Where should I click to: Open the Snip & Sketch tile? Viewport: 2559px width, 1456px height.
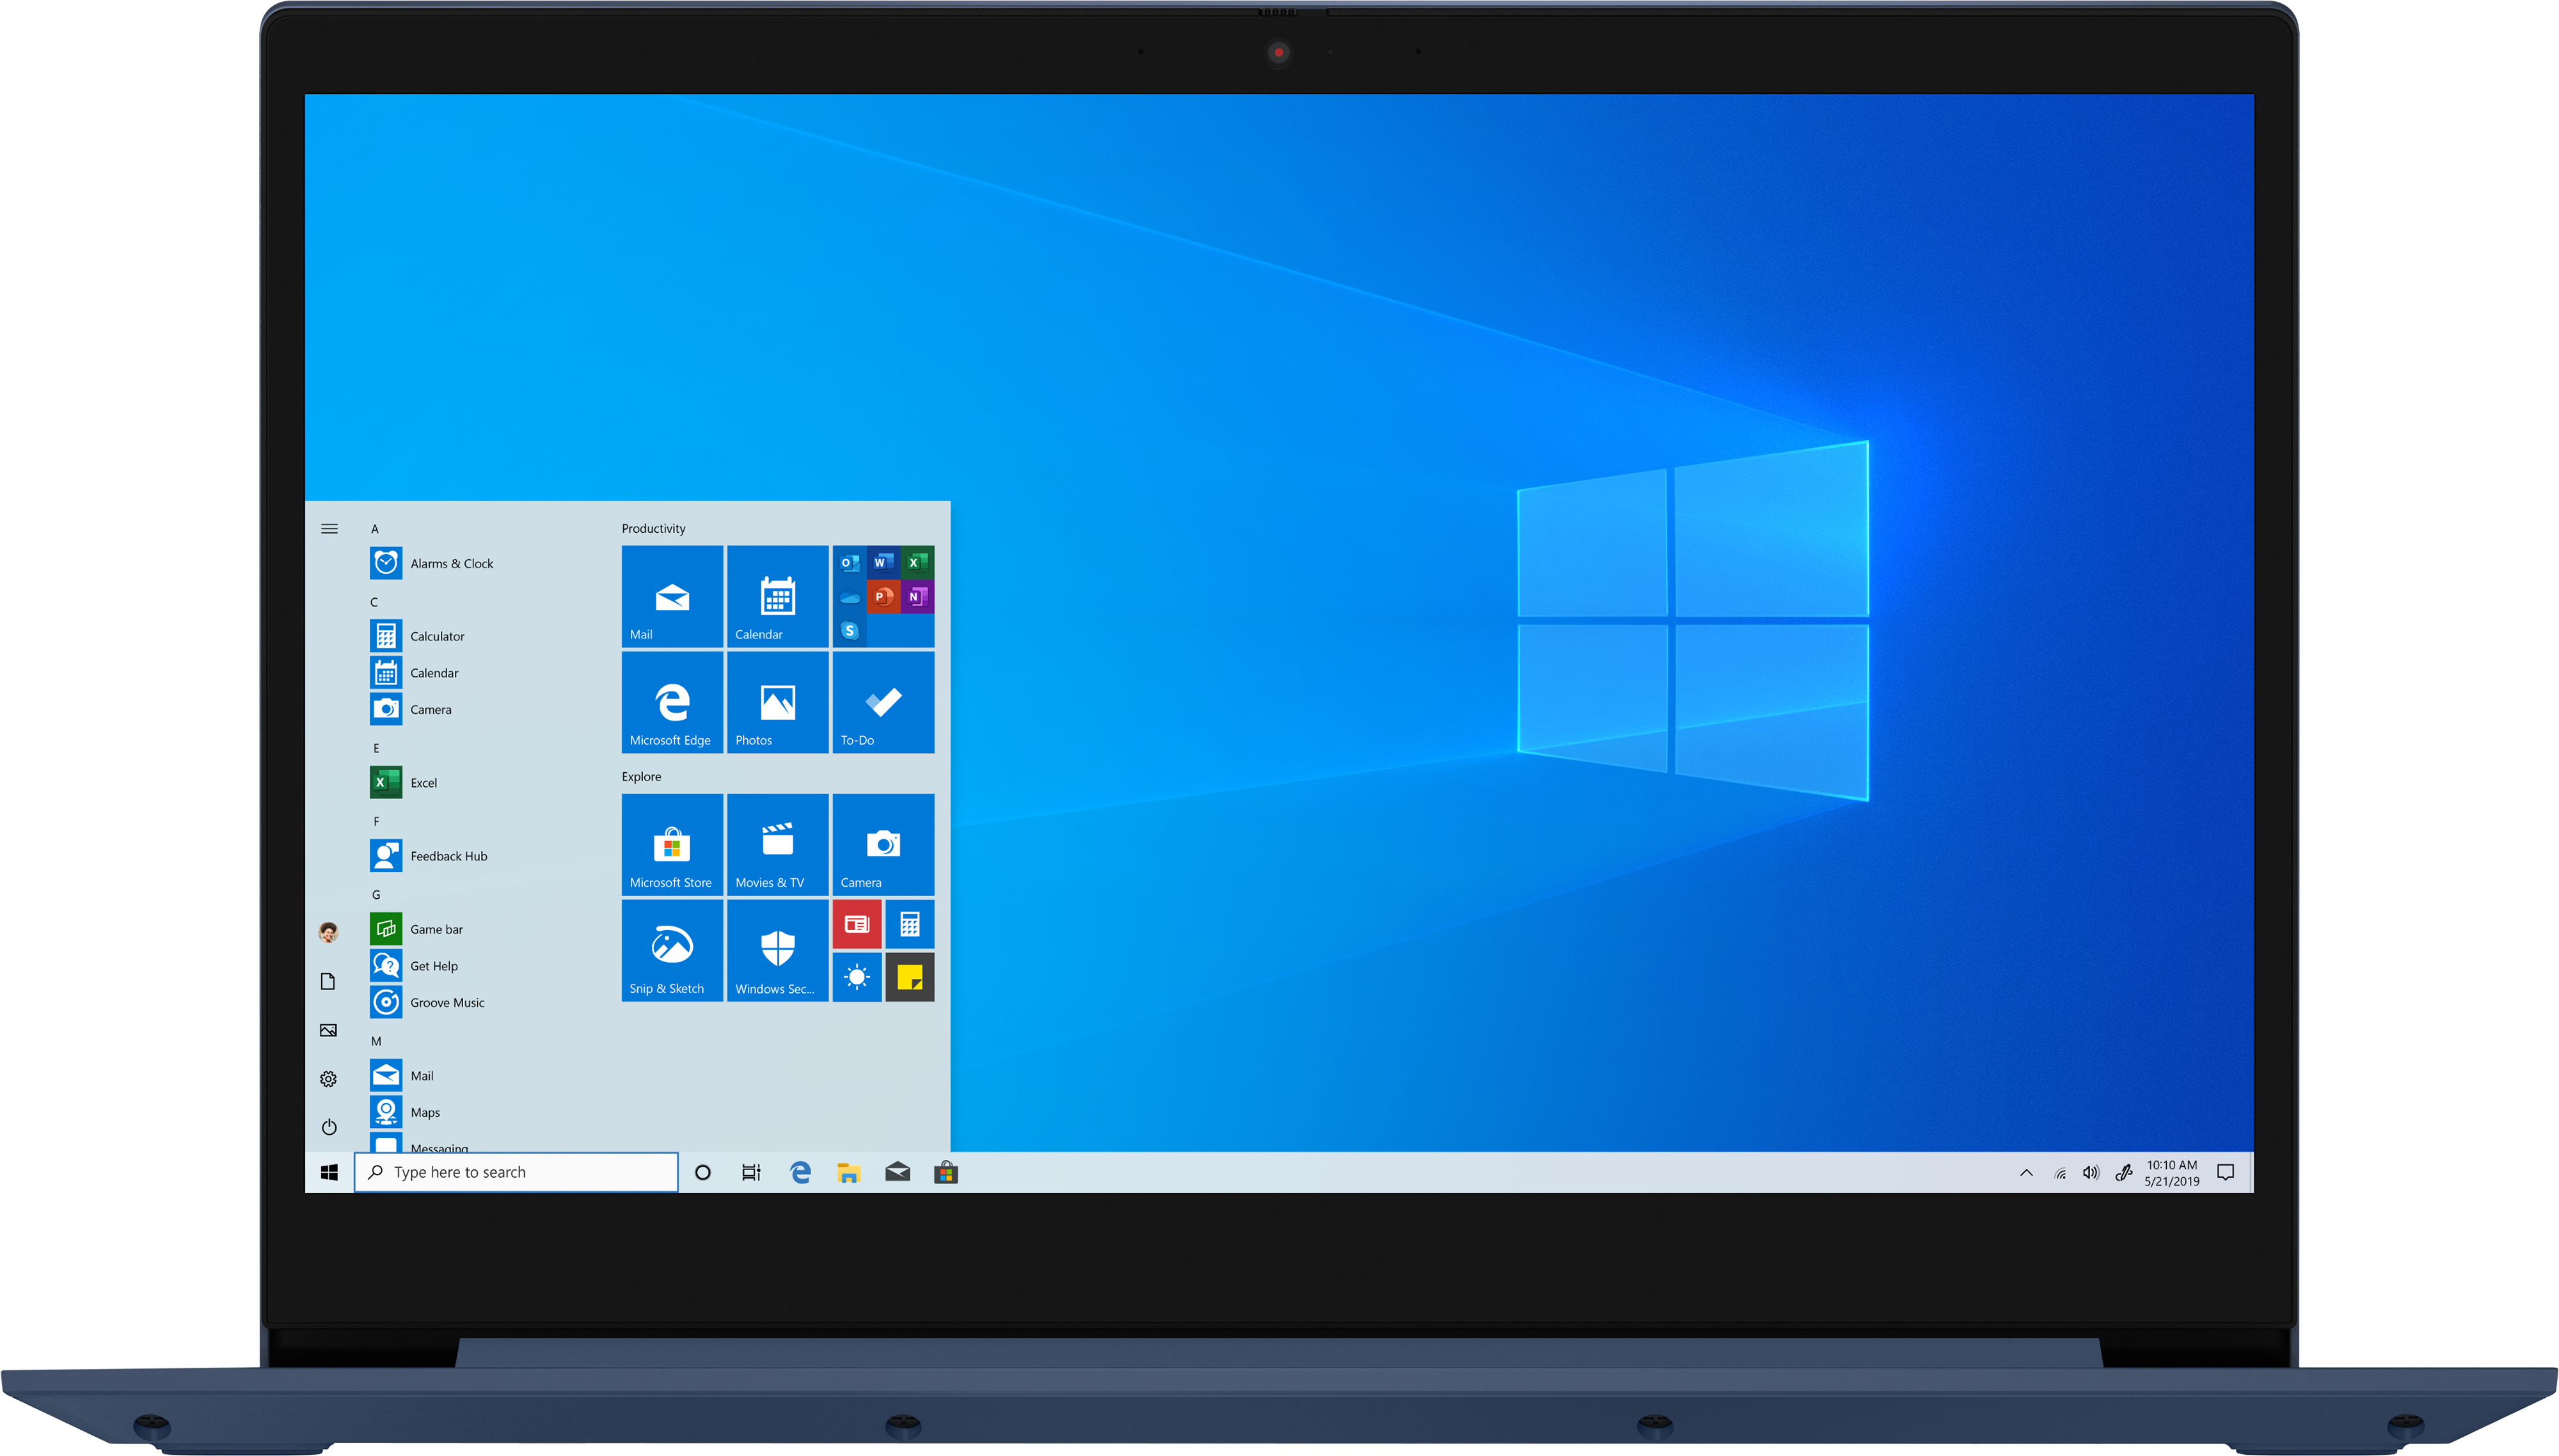coord(672,950)
